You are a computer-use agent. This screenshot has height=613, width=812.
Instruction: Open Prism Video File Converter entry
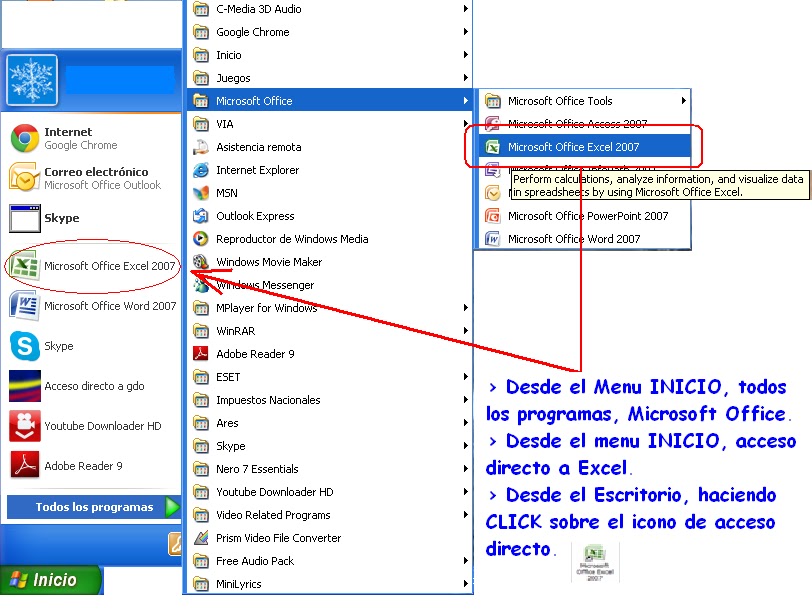(278, 538)
